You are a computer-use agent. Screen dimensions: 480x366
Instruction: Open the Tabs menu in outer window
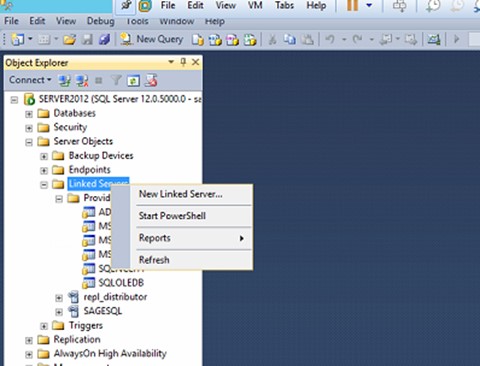point(284,5)
